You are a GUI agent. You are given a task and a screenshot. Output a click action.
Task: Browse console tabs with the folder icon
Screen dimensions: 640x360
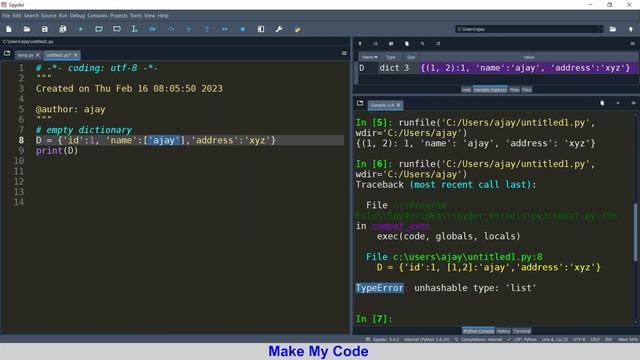coord(360,104)
